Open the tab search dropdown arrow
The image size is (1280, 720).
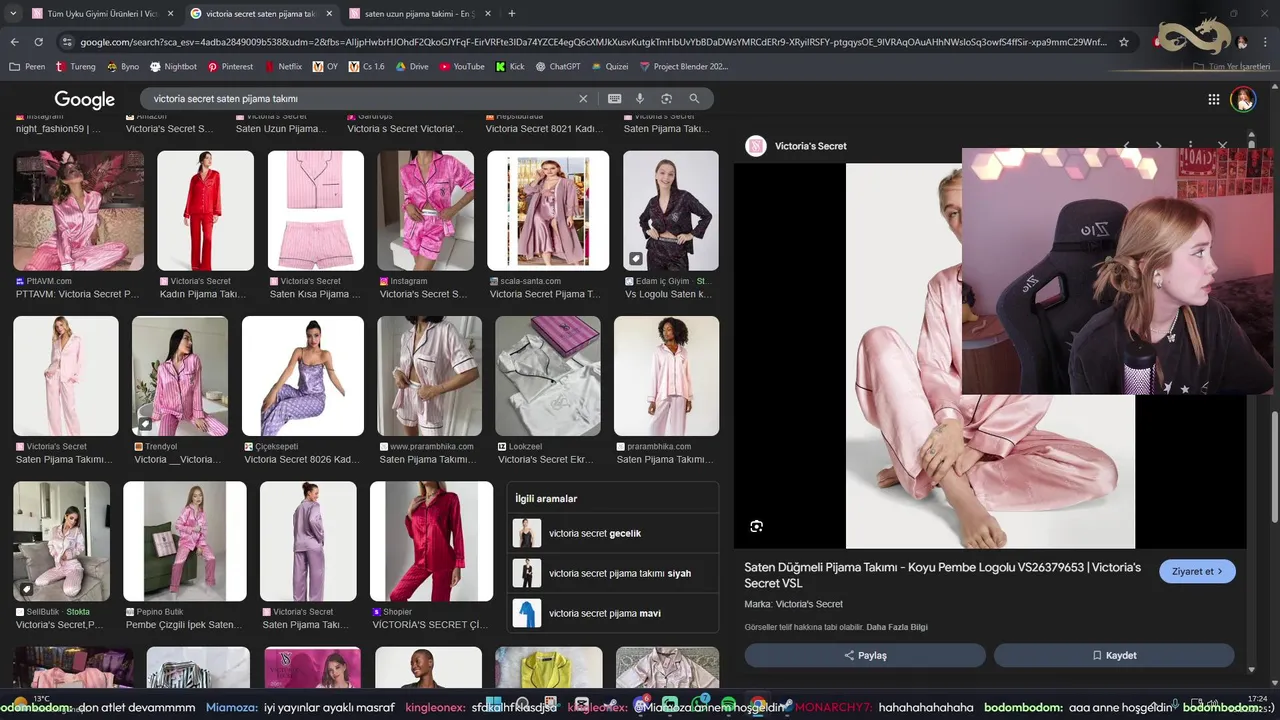coord(14,14)
